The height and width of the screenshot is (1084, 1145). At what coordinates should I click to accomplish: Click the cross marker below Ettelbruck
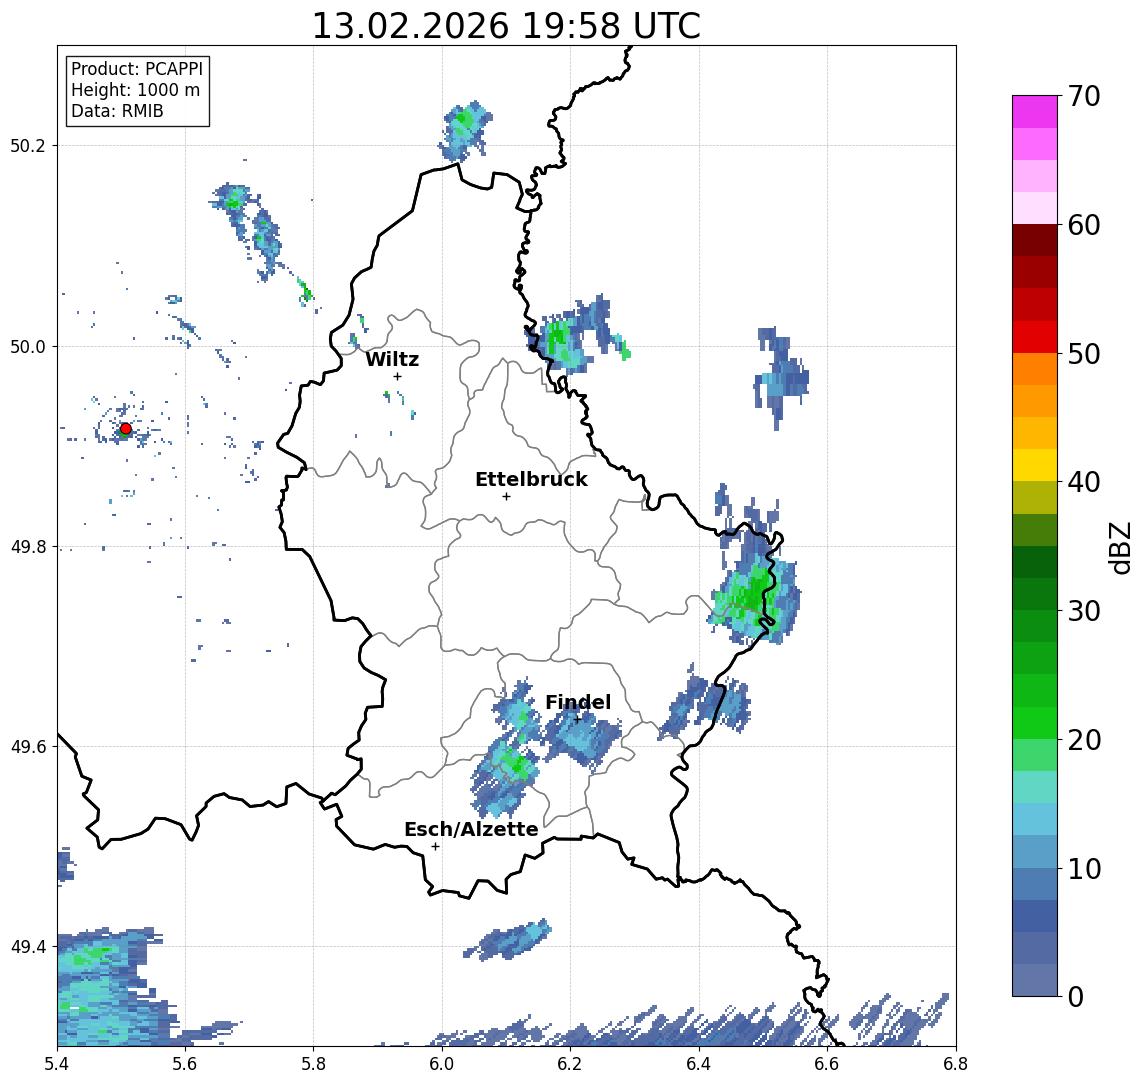pyautogui.click(x=506, y=497)
